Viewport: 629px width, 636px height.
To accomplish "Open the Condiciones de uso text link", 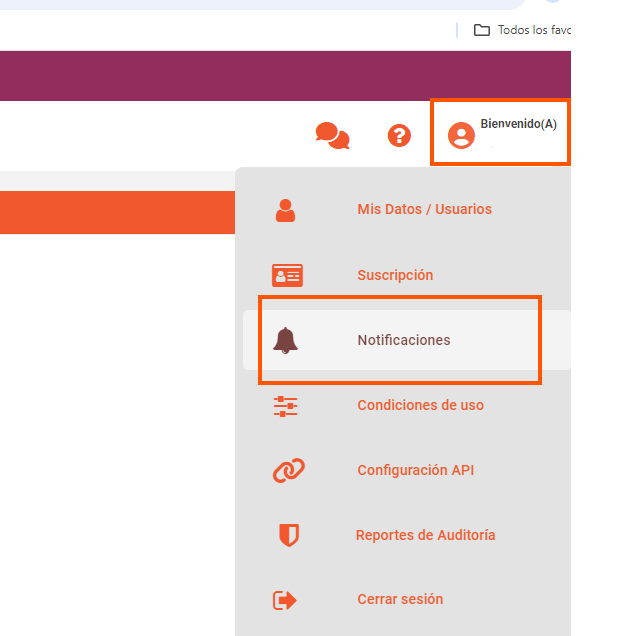I will coord(420,406).
